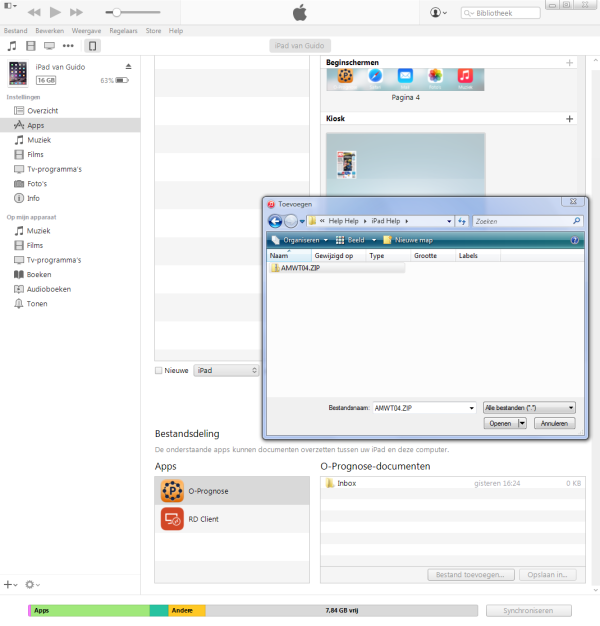Click the Zoeken field in Toevoegen dialog
The height and width of the screenshot is (626, 600).
[528, 221]
